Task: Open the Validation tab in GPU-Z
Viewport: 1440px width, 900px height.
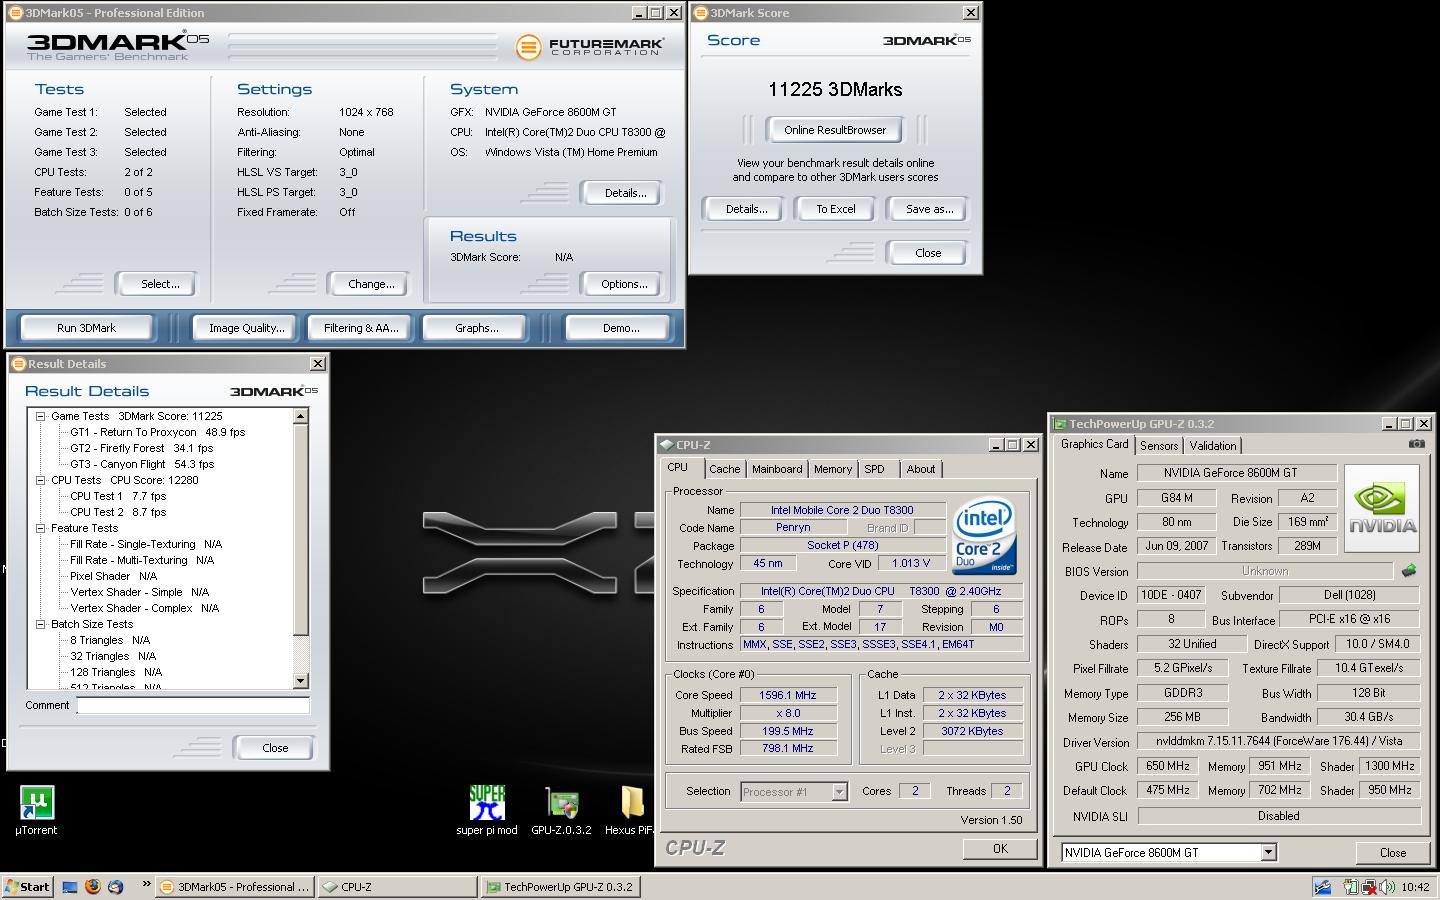Action: point(1213,446)
